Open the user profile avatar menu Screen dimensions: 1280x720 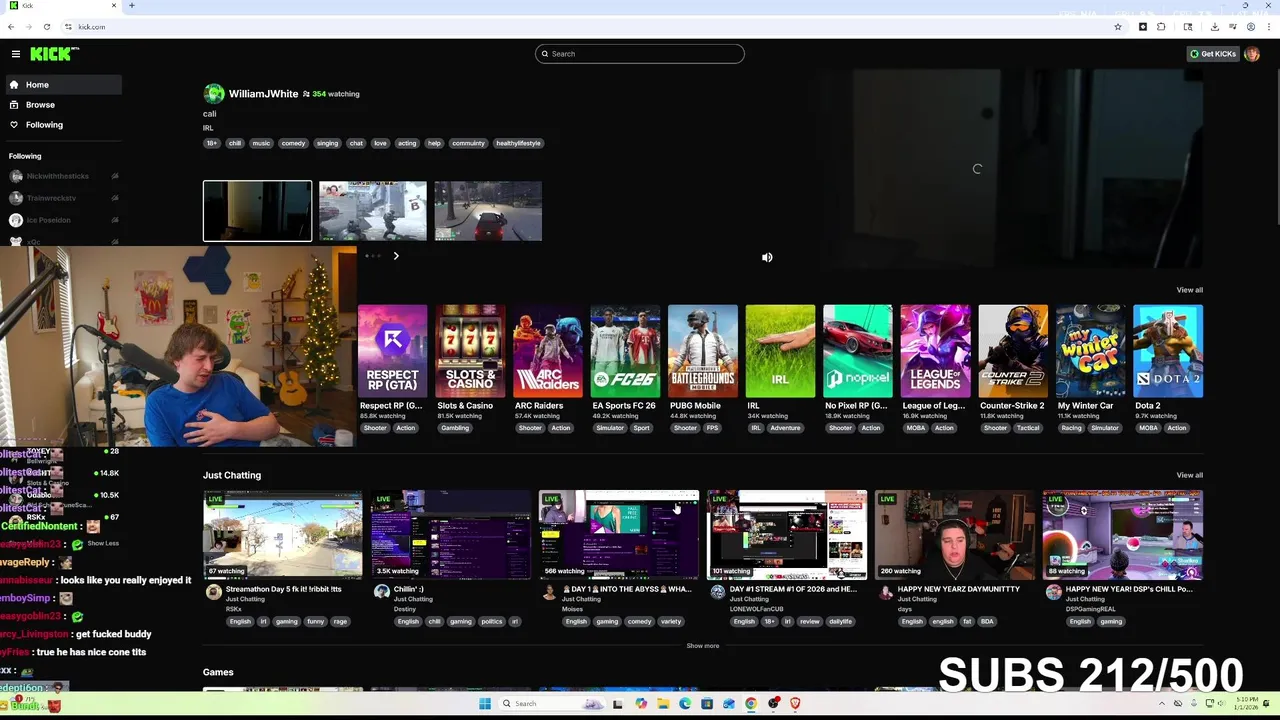coord(1252,54)
